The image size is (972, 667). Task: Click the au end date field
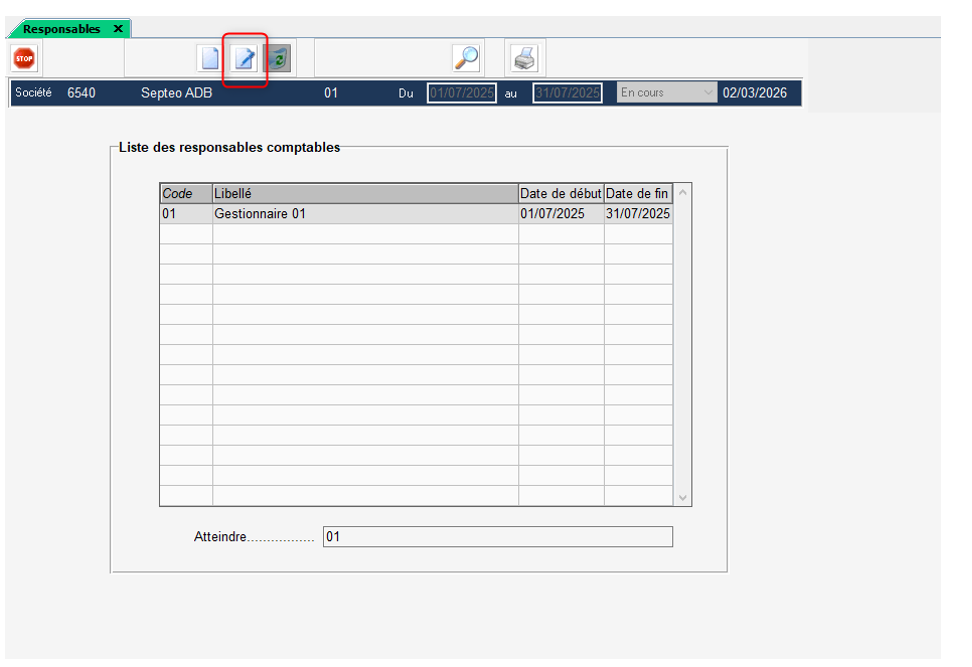[567, 93]
